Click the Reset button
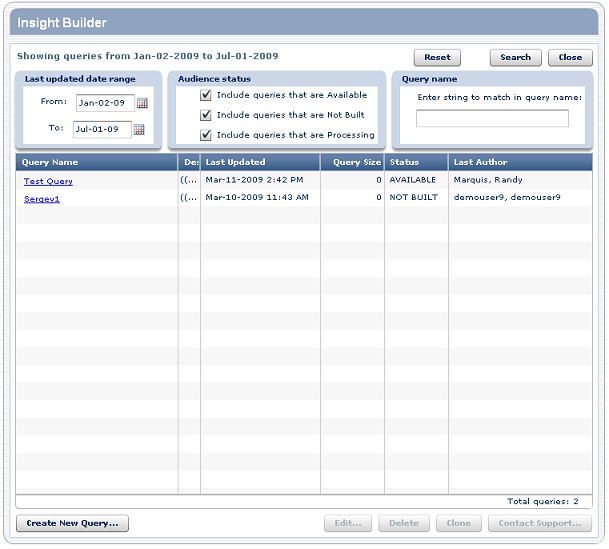The height and width of the screenshot is (549, 609). point(437,58)
